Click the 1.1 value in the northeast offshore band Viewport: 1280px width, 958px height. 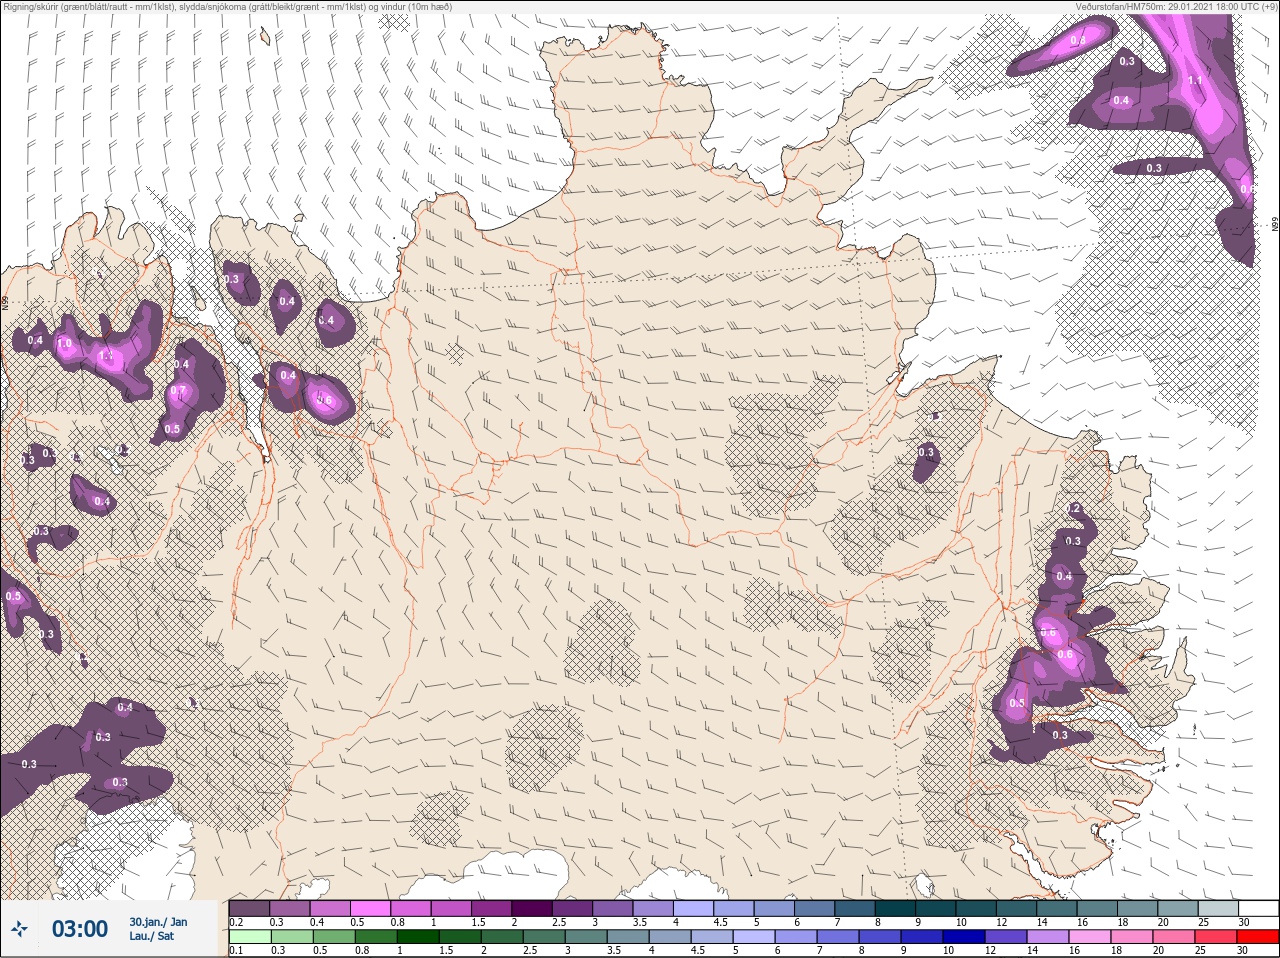point(1195,80)
